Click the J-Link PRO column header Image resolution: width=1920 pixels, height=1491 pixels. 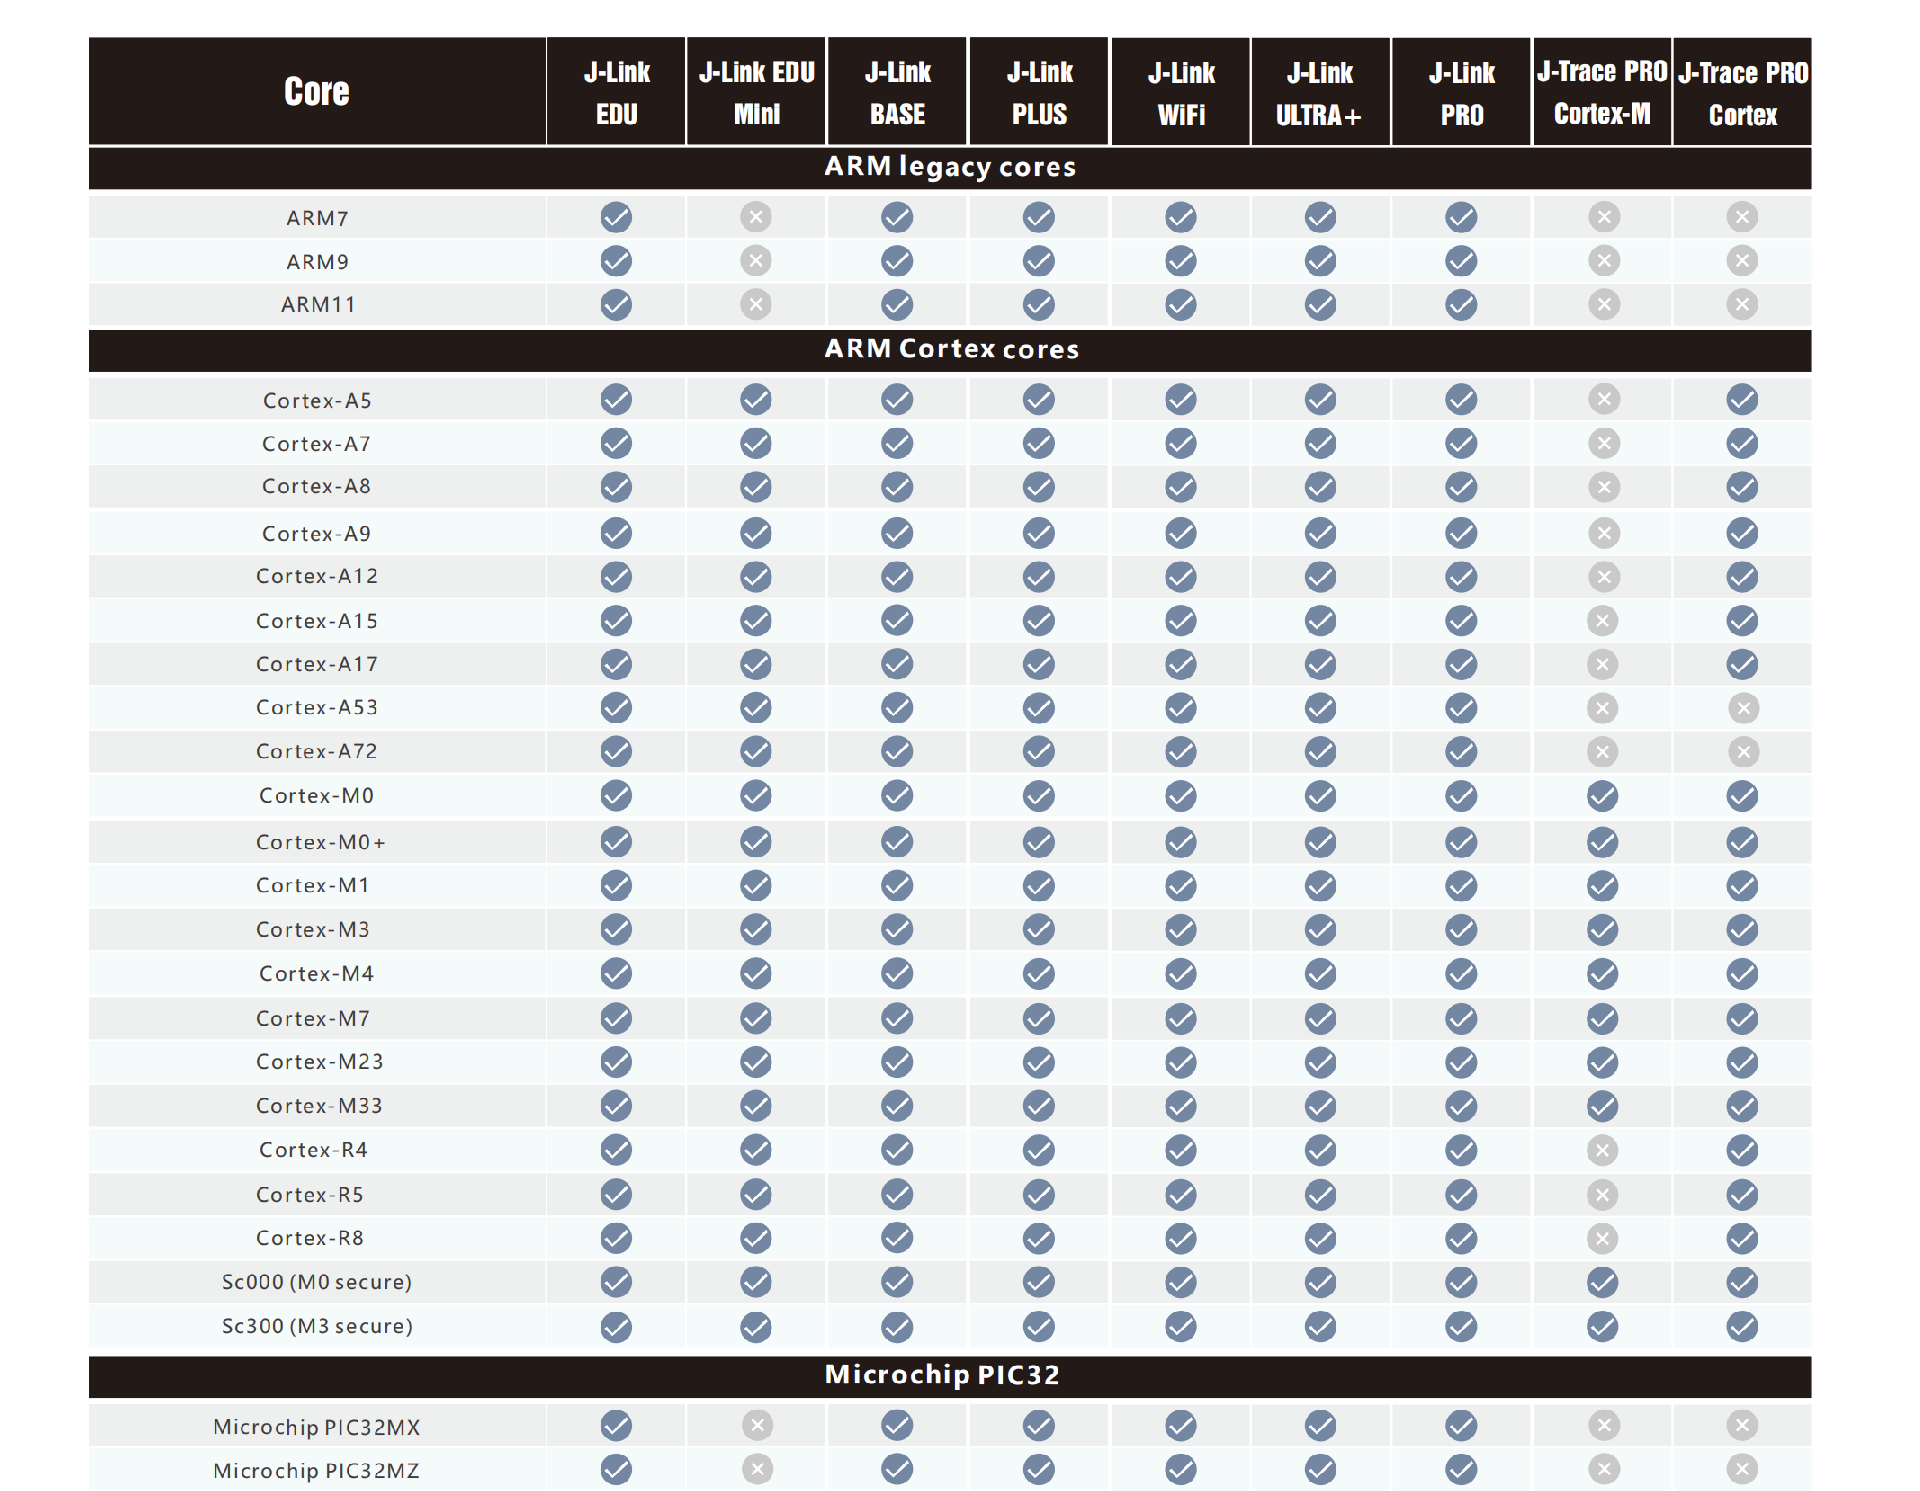[1461, 92]
